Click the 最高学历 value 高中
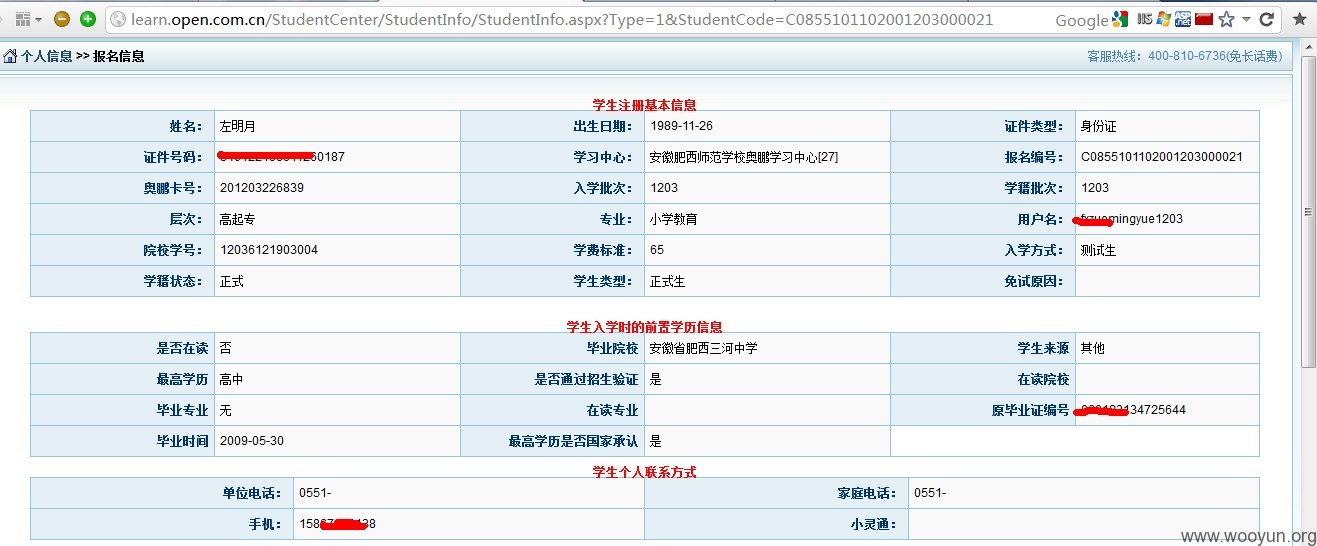This screenshot has width=1317, height=546. [231, 379]
